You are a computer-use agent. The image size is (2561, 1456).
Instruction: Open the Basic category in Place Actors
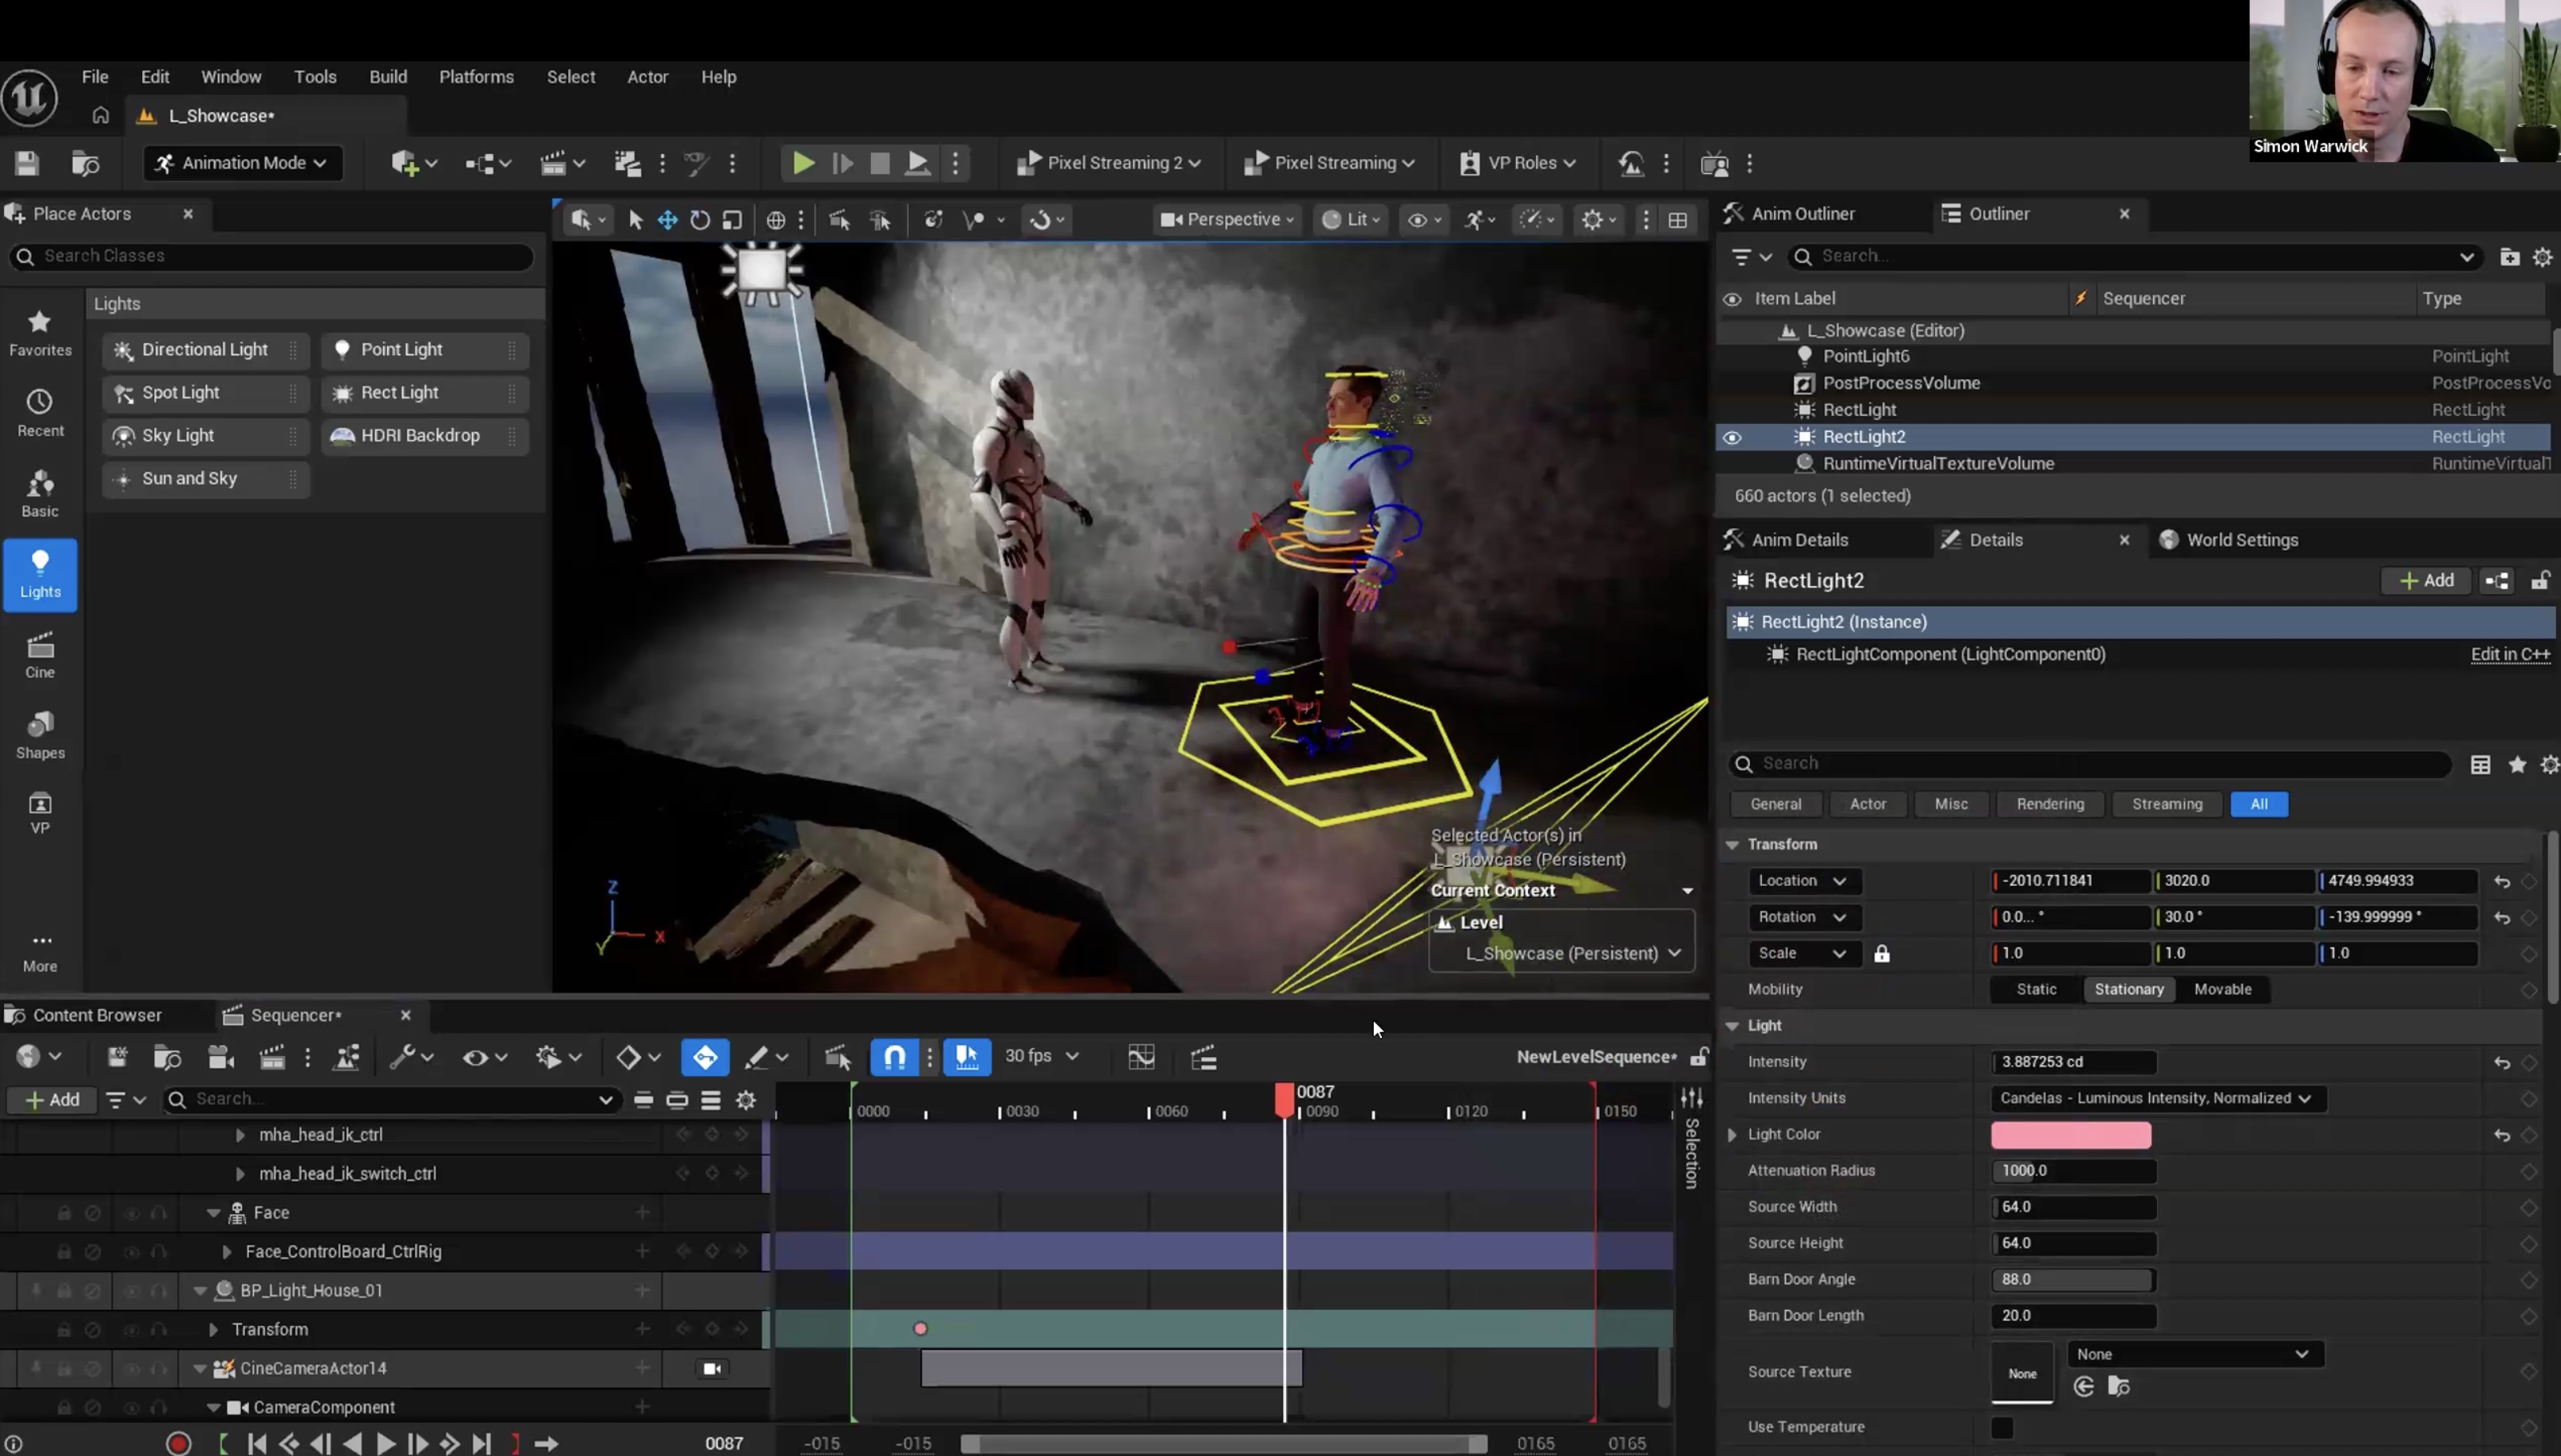[40, 495]
